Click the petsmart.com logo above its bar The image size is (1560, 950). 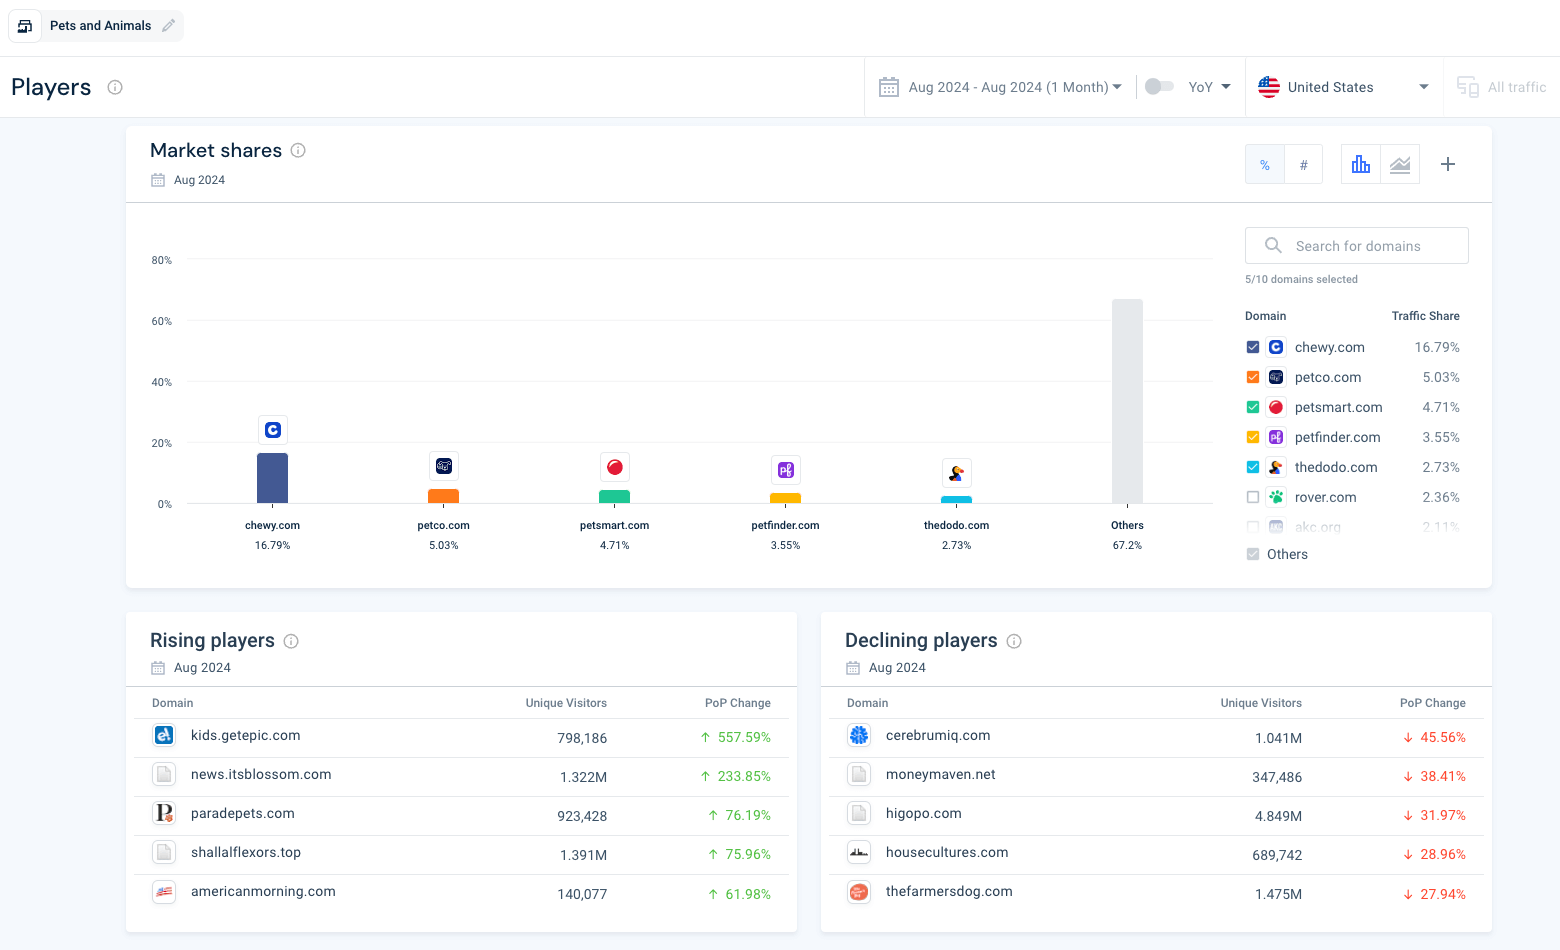(x=615, y=467)
